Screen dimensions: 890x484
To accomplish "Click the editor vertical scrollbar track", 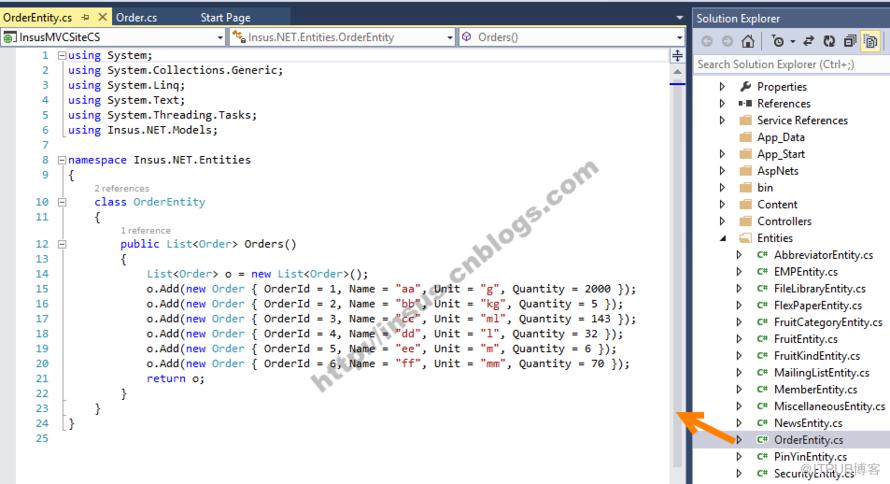I will pyautogui.click(x=677, y=272).
